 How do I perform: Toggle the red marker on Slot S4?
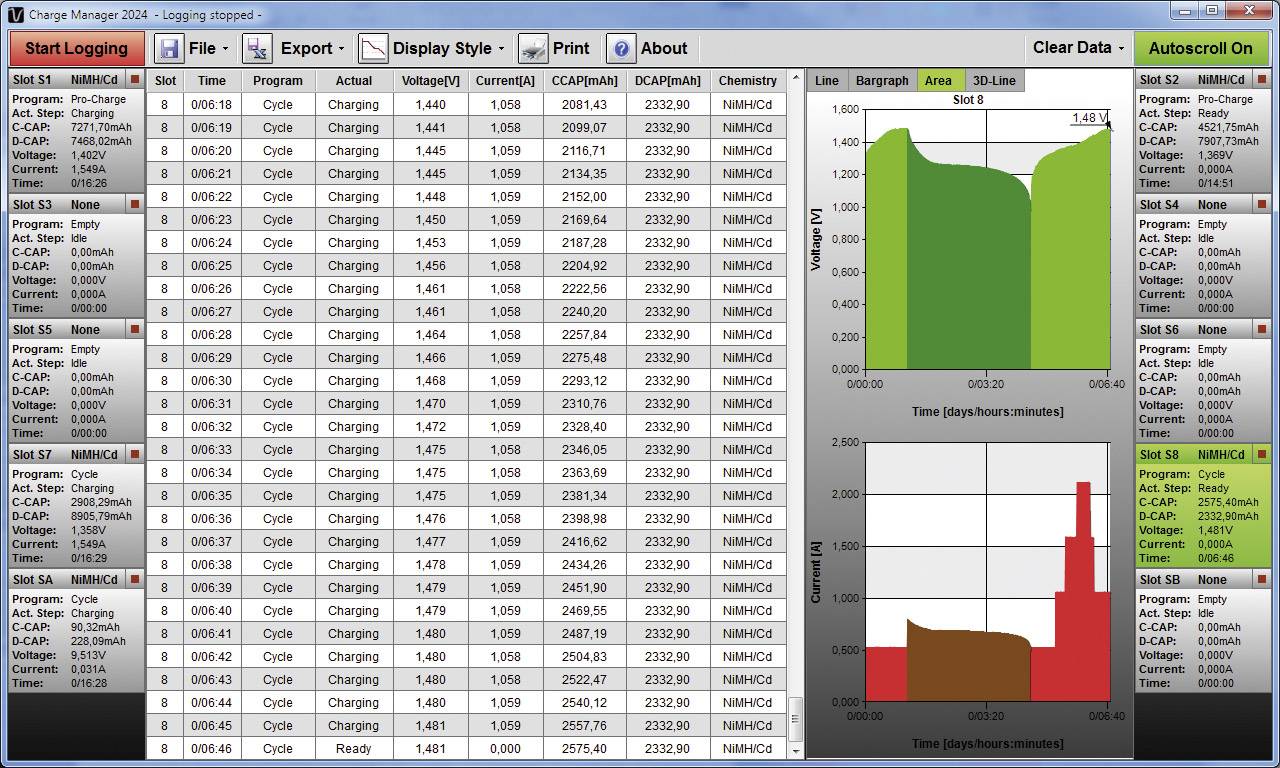(x=1264, y=204)
